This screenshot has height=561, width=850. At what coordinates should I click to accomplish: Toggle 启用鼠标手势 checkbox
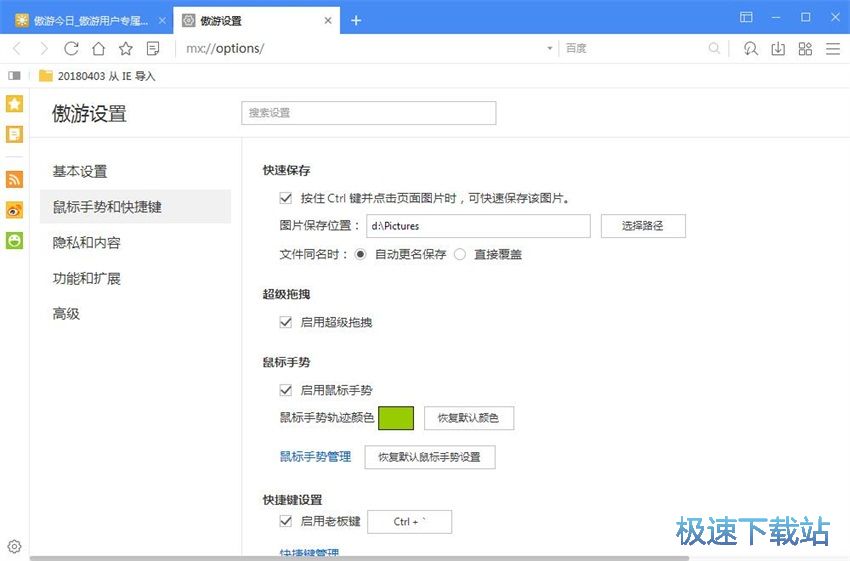pos(286,390)
